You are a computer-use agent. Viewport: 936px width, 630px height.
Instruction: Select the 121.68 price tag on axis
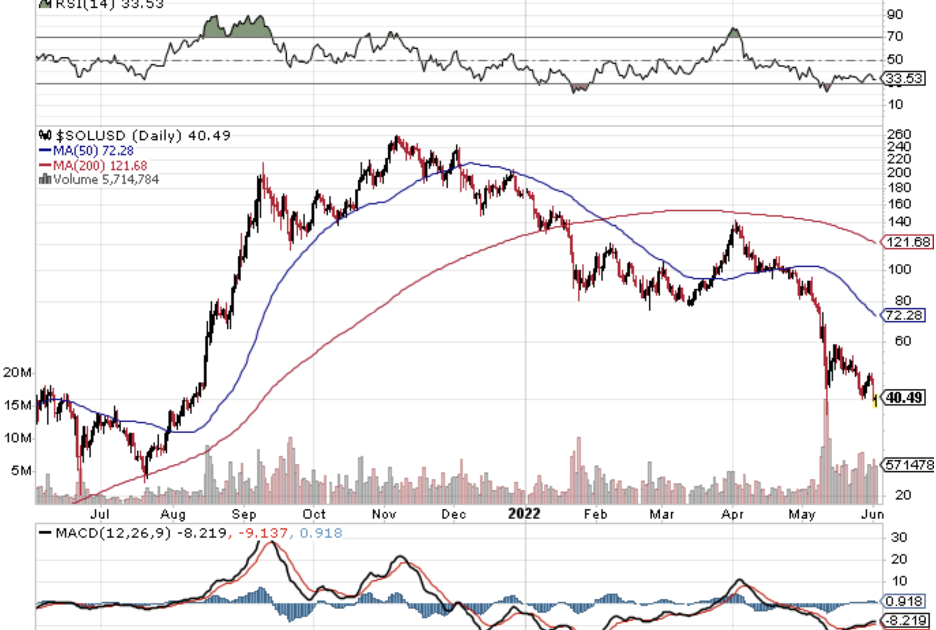click(x=906, y=242)
